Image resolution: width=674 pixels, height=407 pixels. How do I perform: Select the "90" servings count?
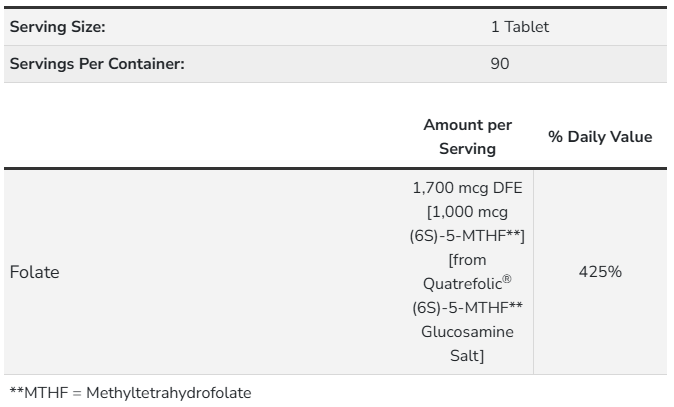coord(500,64)
